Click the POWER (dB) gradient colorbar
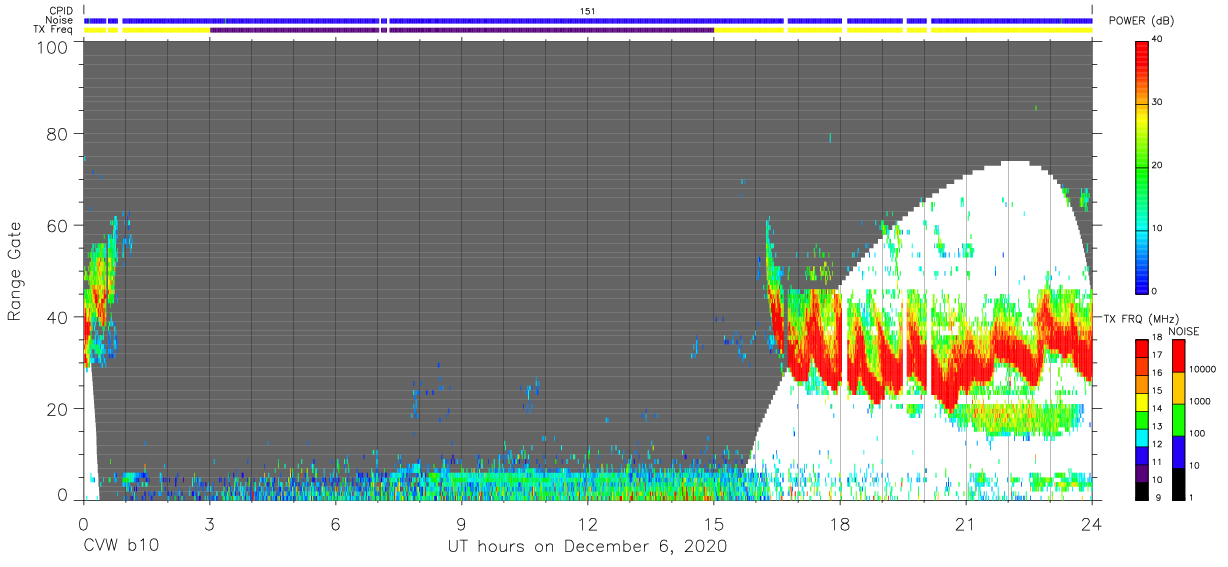Viewport: 1228px width, 567px height. tap(1141, 166)
